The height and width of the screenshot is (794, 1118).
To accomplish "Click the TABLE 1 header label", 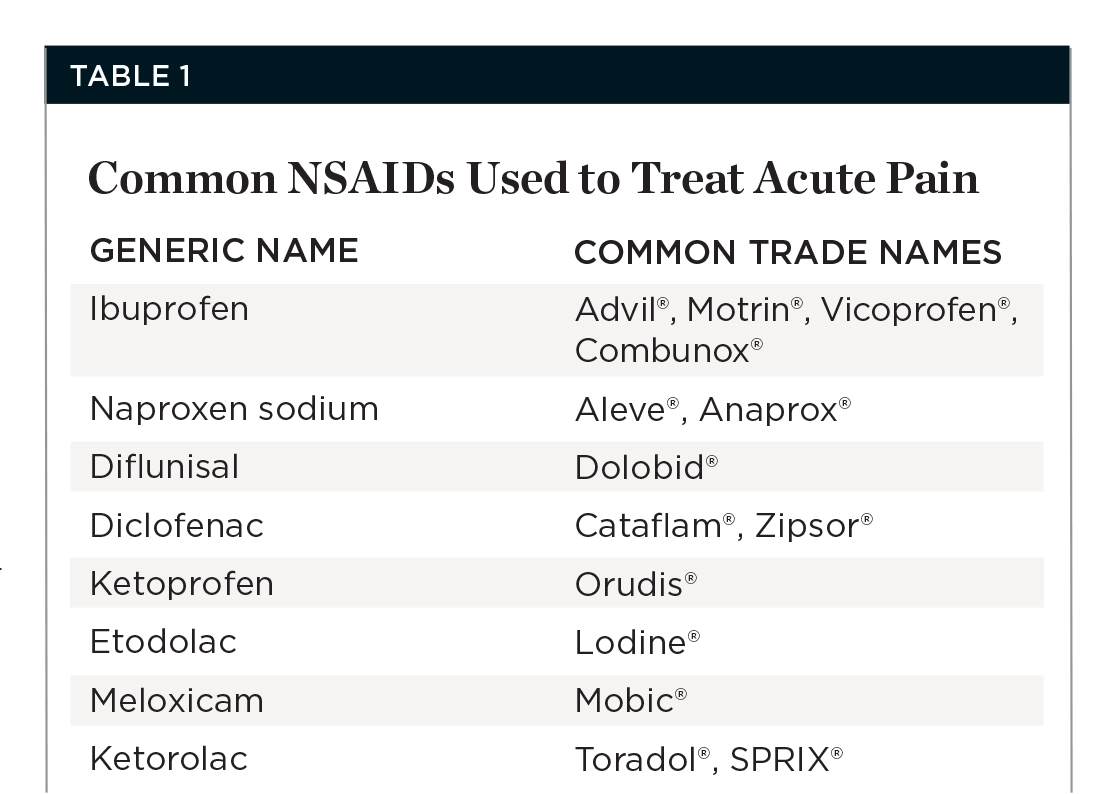I will (x=130, y=77).
